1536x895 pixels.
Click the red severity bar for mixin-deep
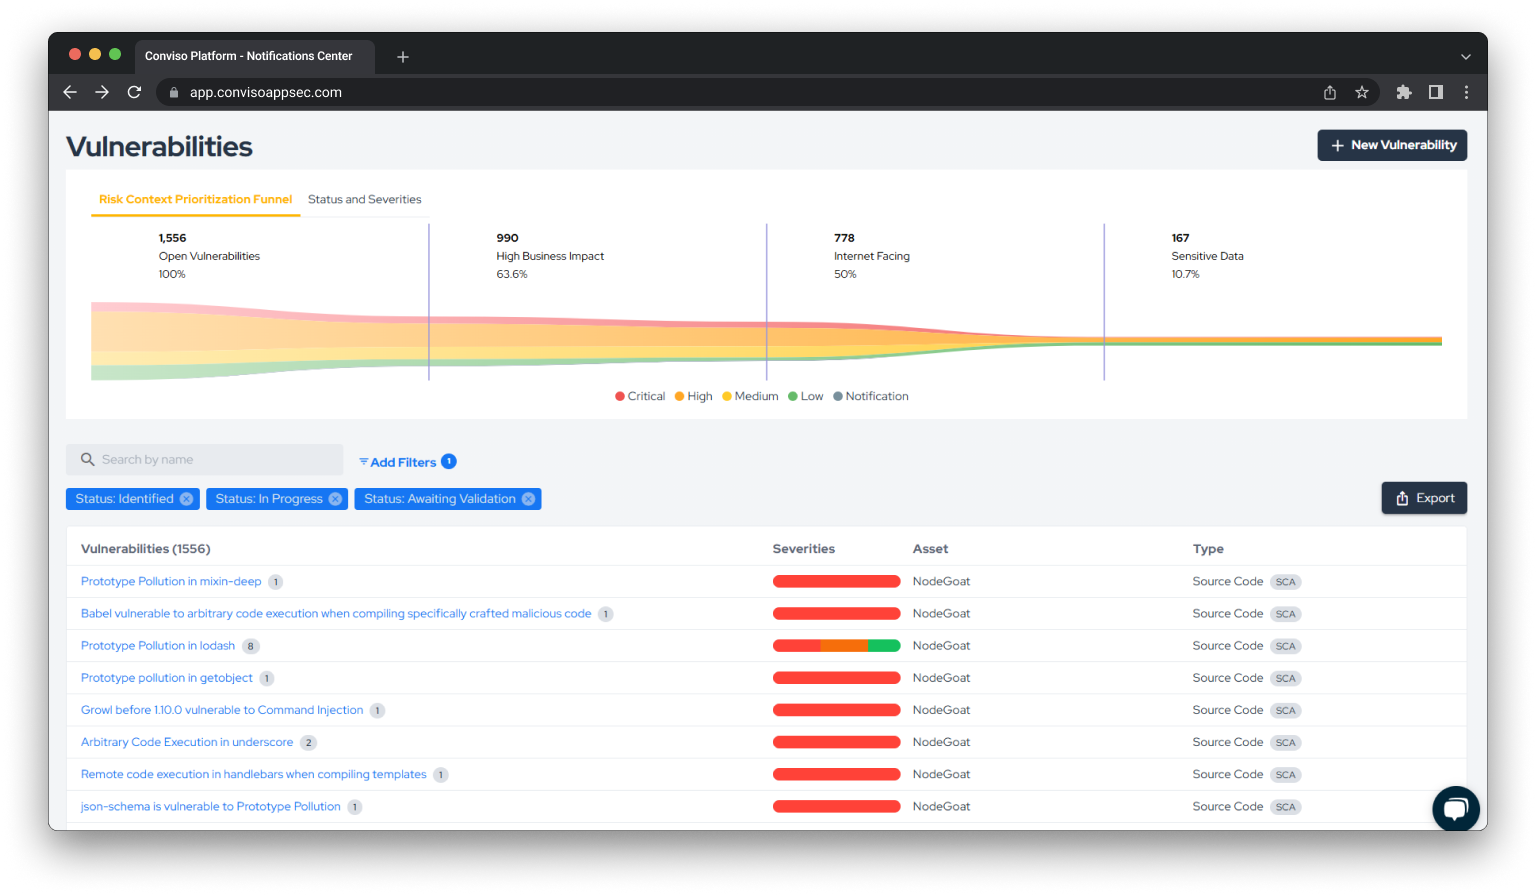pyautogui.click(x=836, y=582)
